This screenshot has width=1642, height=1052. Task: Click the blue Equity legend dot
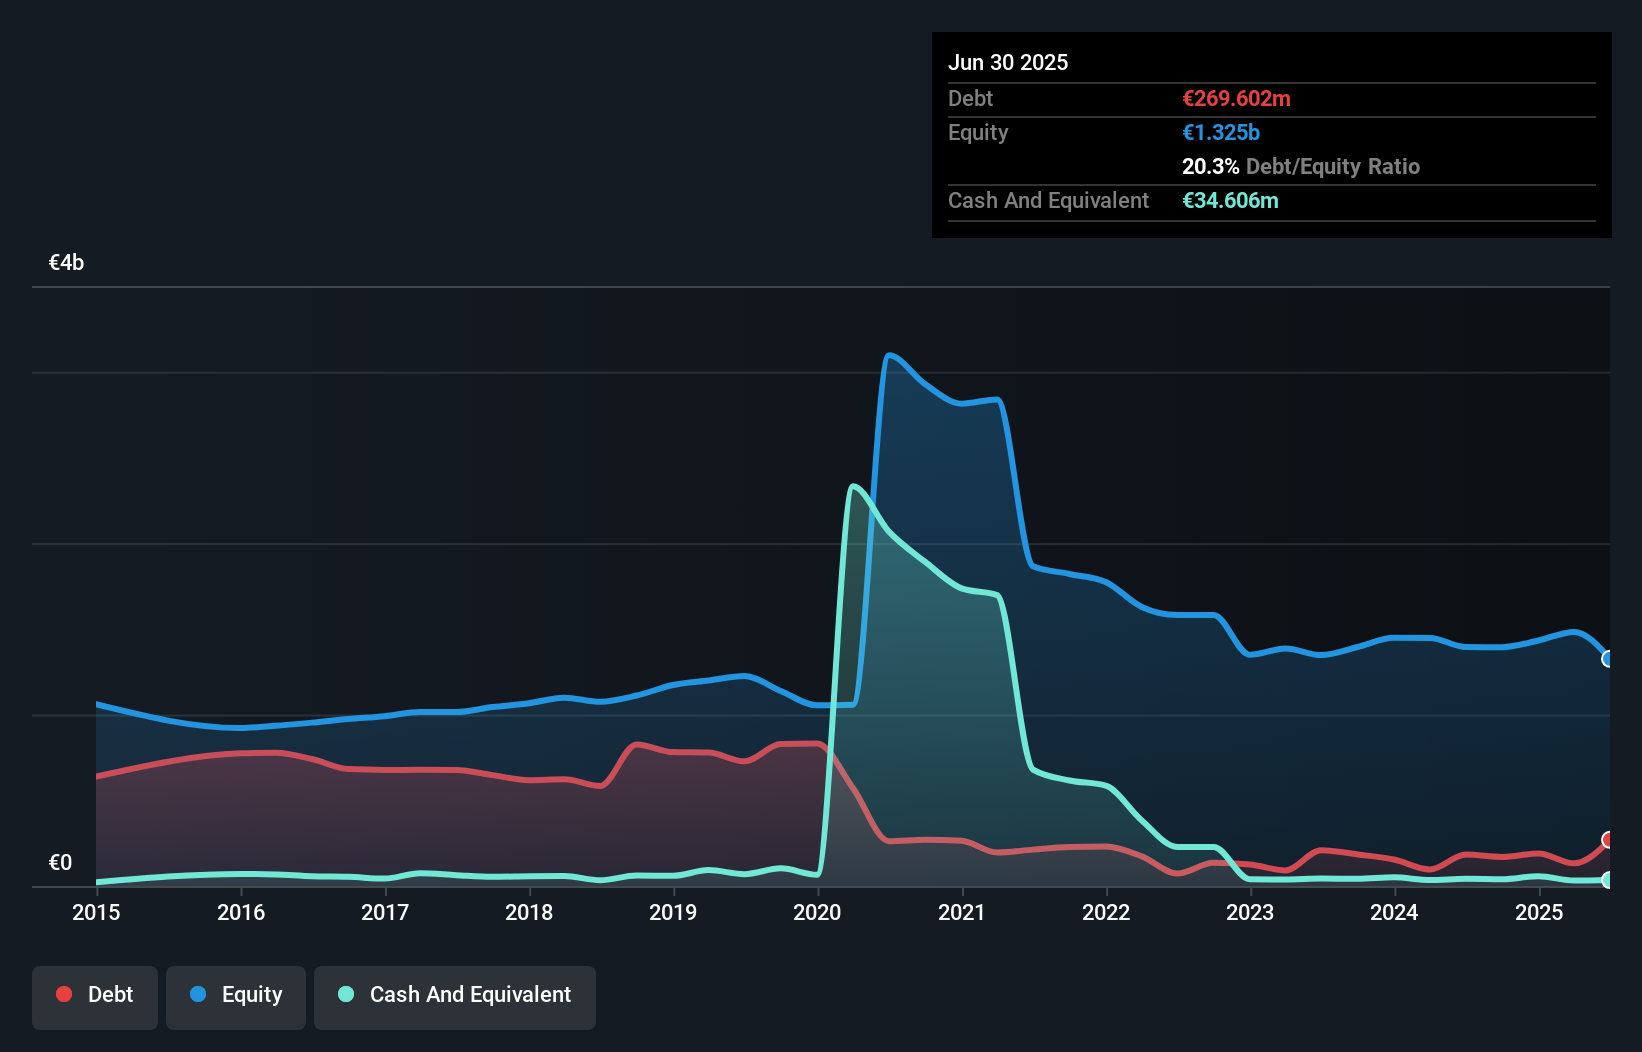(202, 995)
